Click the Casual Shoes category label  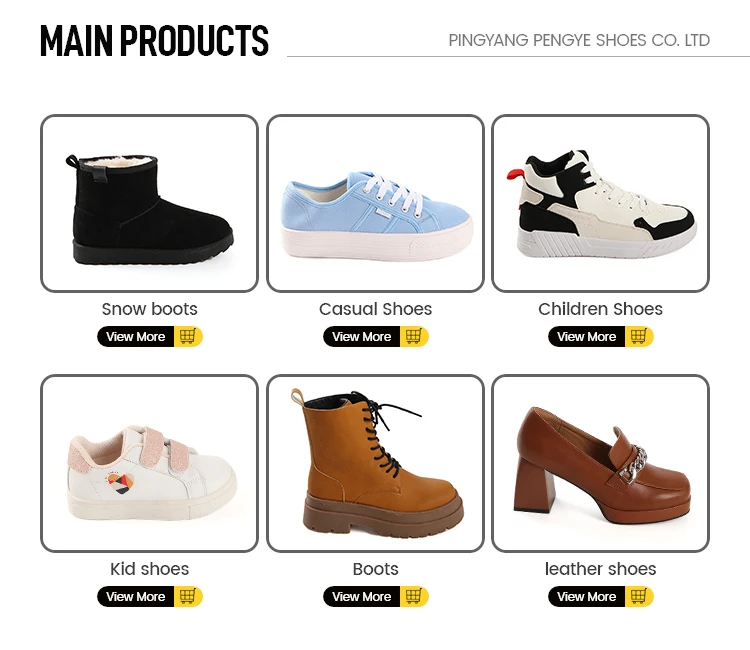coord(375,309)
